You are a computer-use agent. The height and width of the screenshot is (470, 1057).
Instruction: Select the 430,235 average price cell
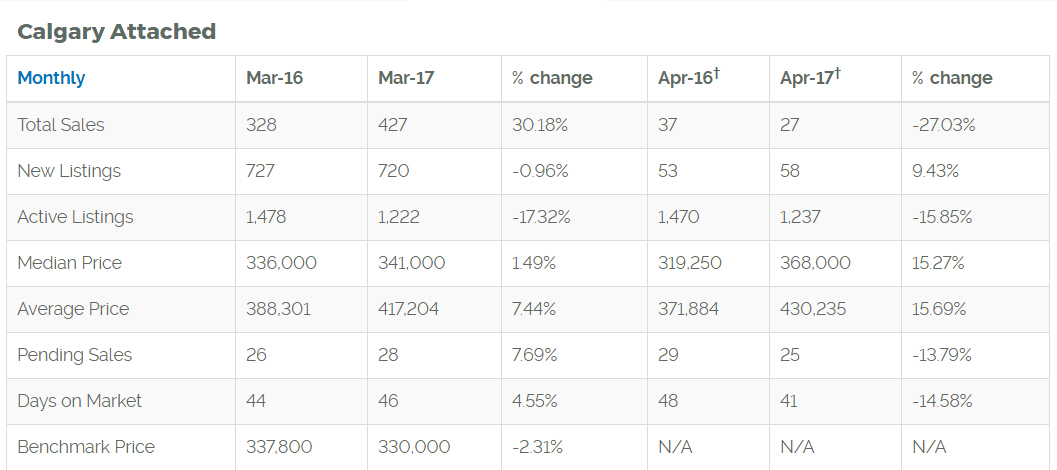(813, 309)
